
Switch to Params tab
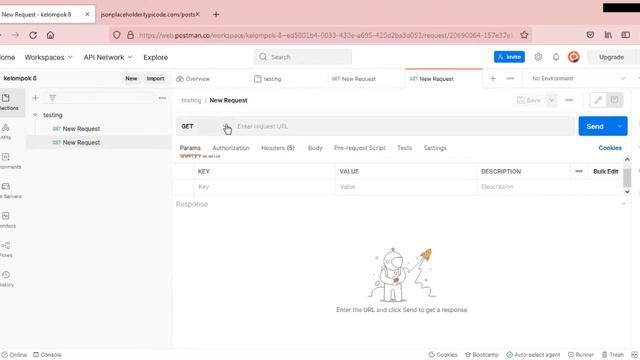190,148
